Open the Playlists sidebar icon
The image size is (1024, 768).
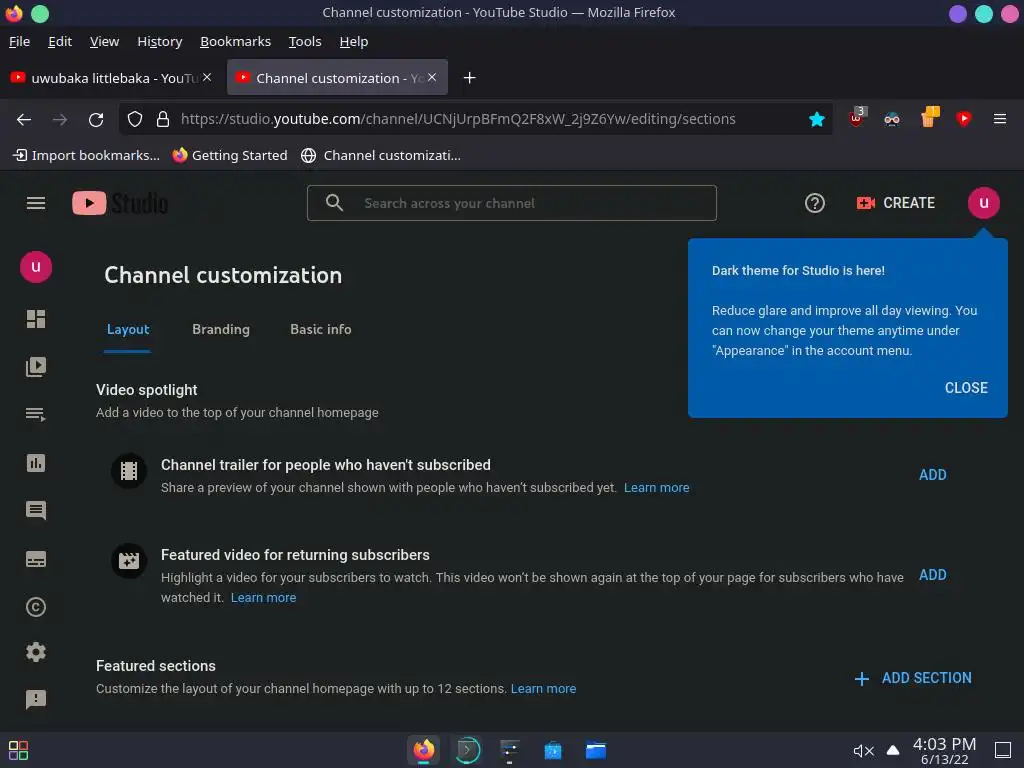tap(36, 415)
